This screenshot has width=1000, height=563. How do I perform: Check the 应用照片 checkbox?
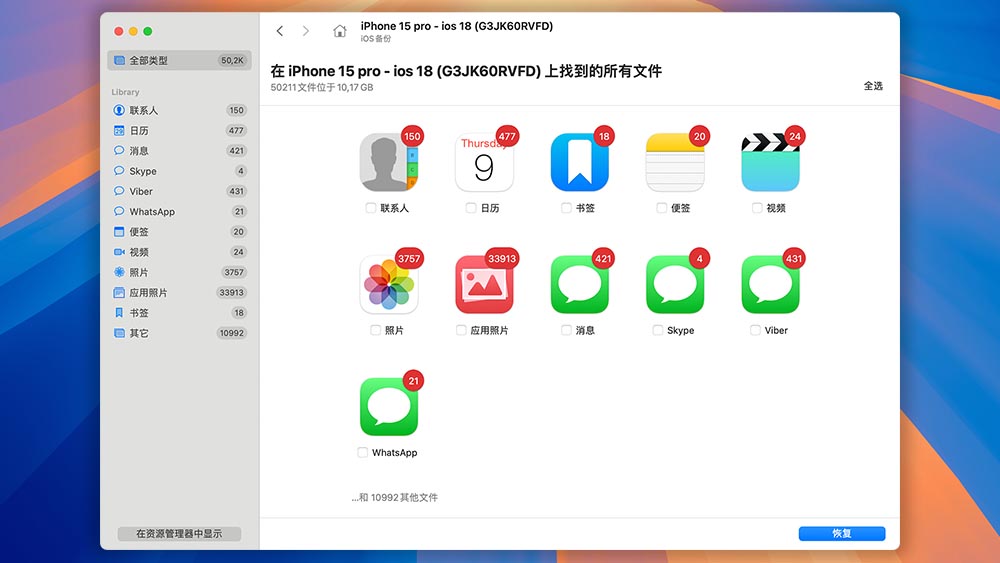point(460,330)
